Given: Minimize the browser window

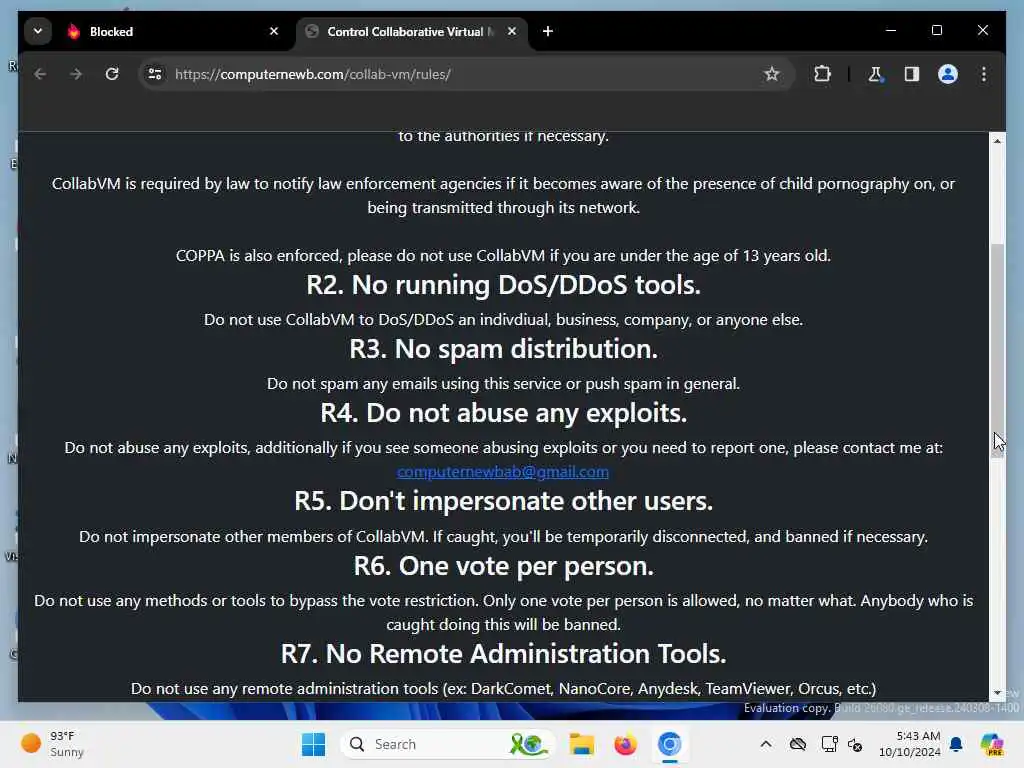Looking at the screenshot, I should click(891, 31).
